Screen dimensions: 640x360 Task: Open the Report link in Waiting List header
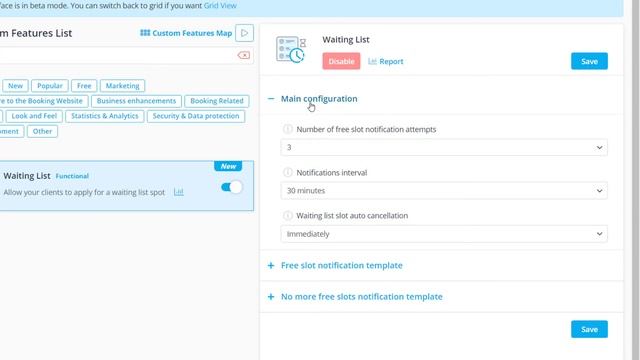pos(386,61)
